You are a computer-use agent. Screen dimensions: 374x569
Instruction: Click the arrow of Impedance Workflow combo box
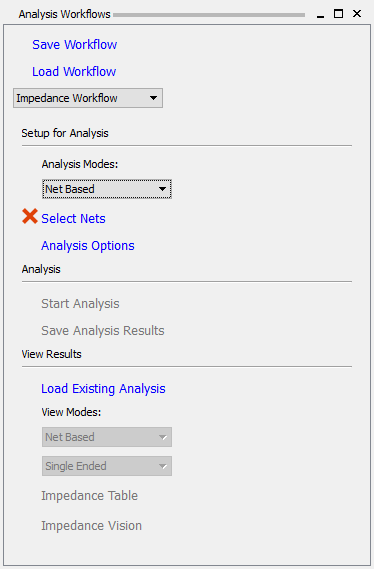pos(153,98)
